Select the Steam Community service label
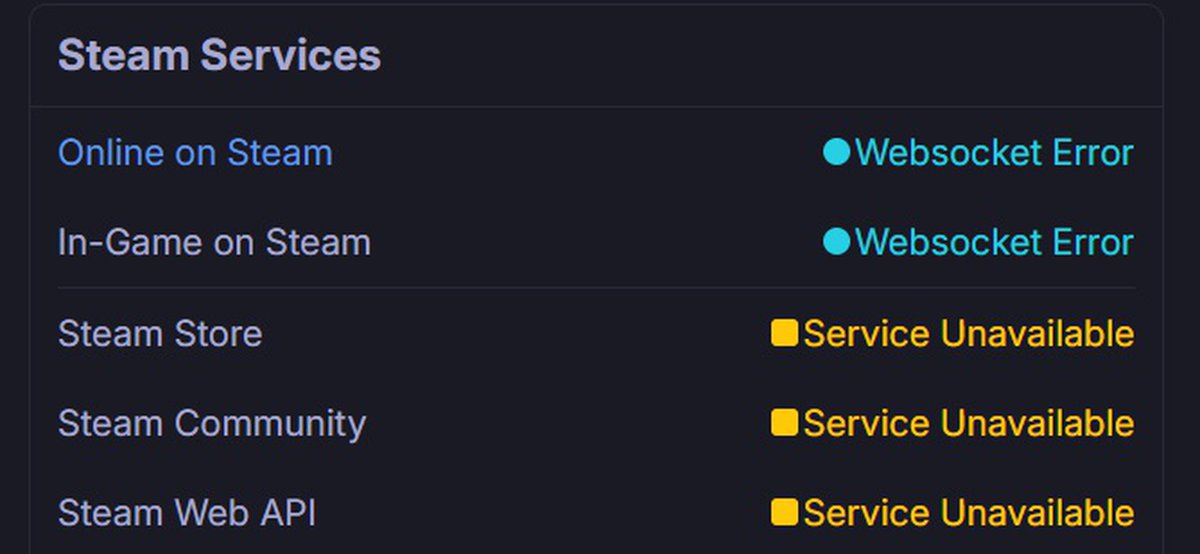1200x554 pixels. [212, 423]
